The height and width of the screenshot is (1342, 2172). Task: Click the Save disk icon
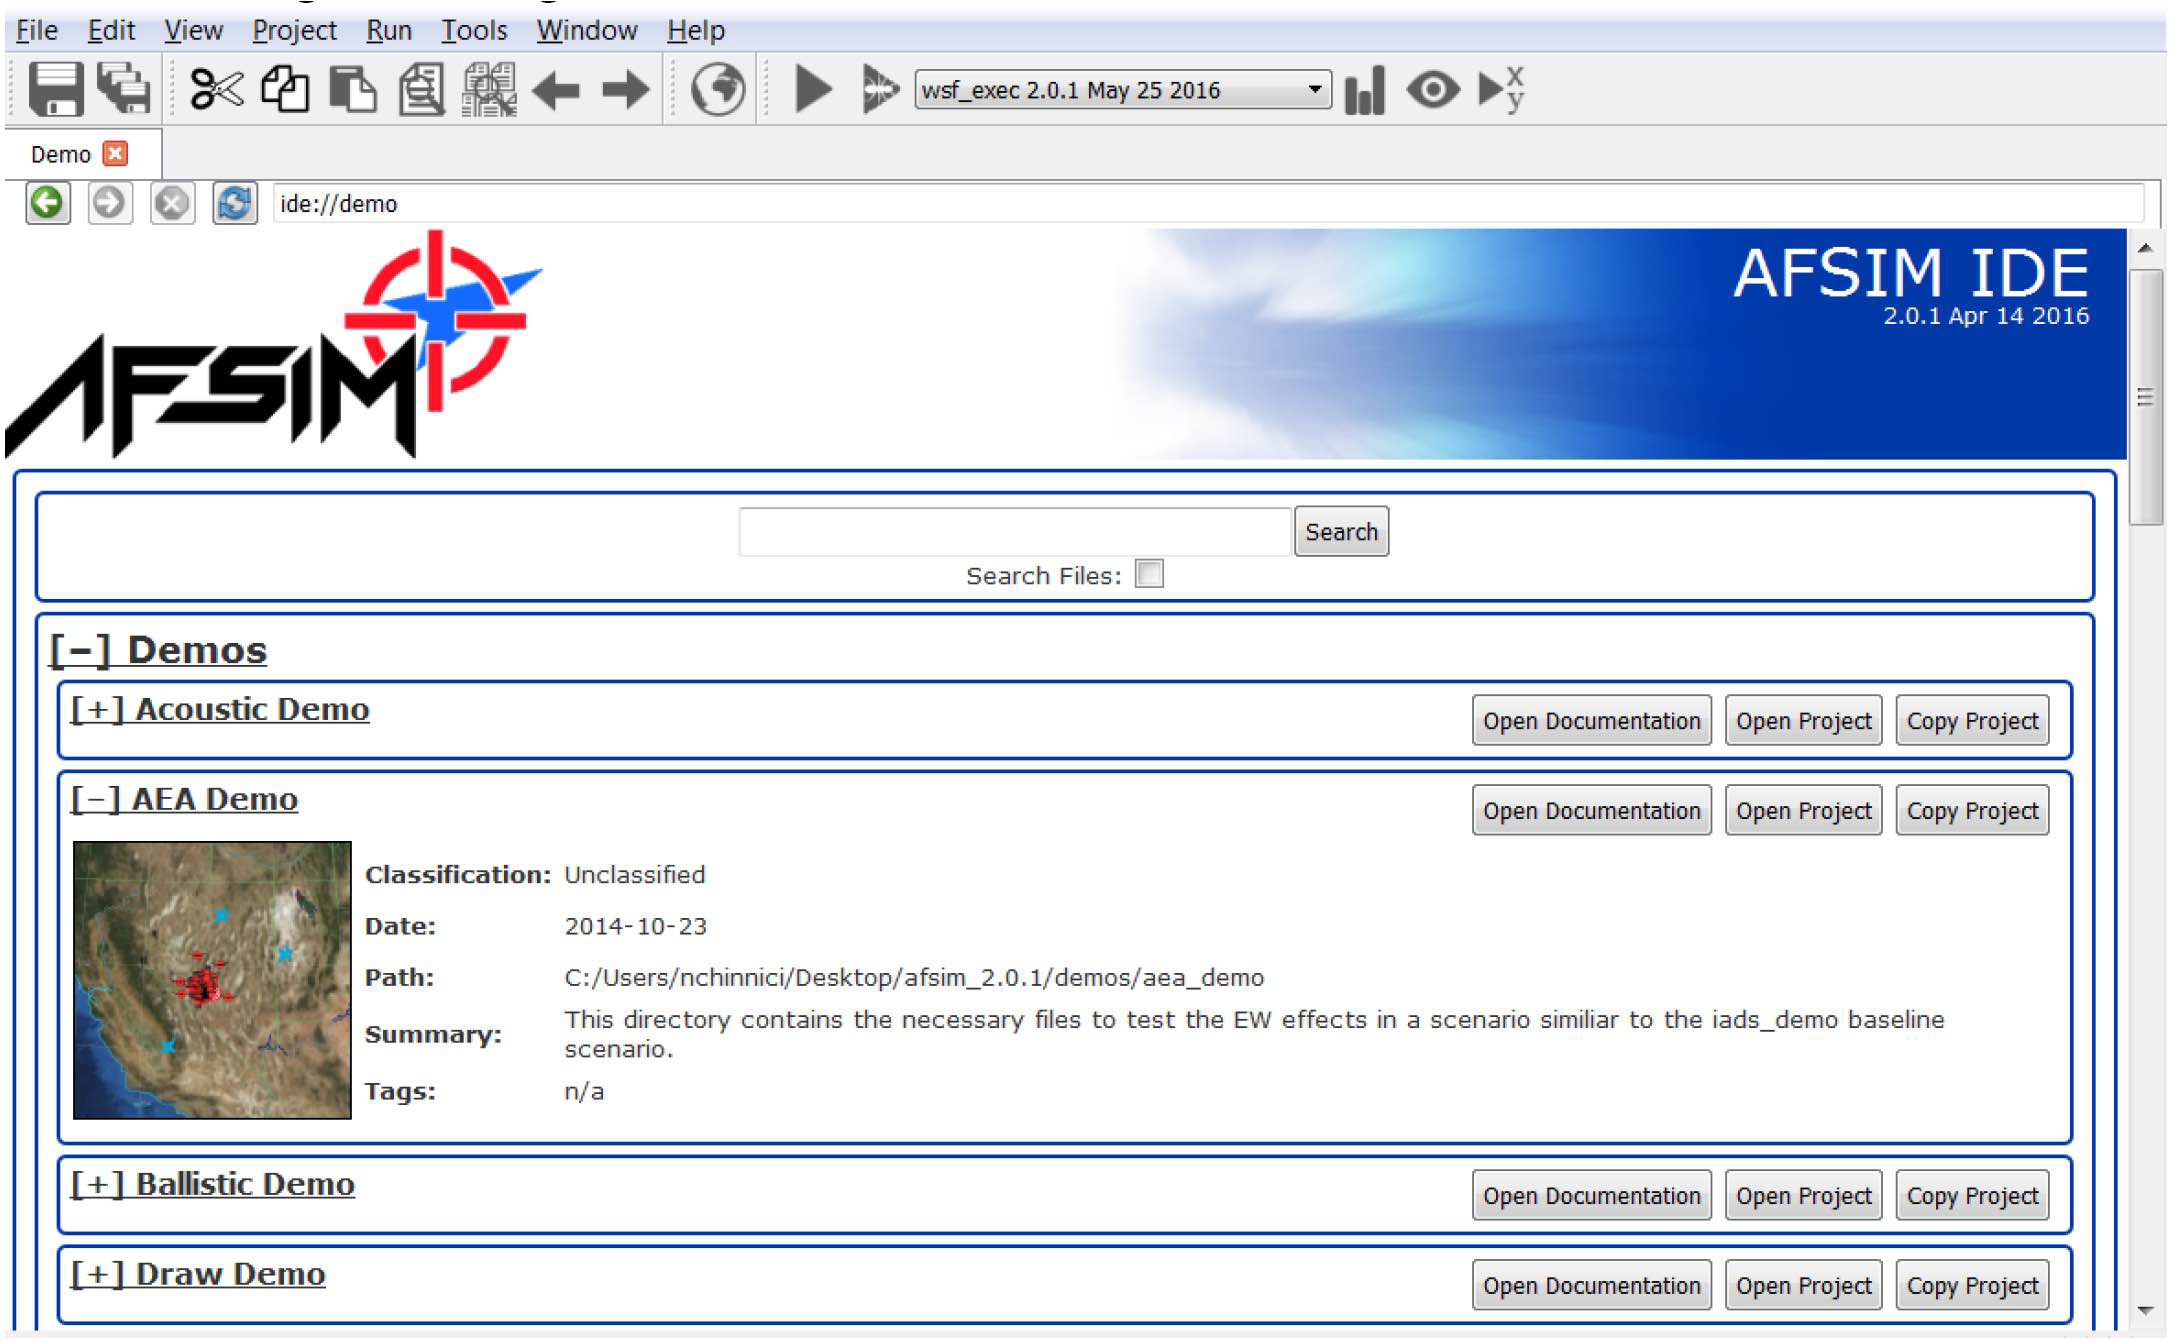(x=55, y=89)
